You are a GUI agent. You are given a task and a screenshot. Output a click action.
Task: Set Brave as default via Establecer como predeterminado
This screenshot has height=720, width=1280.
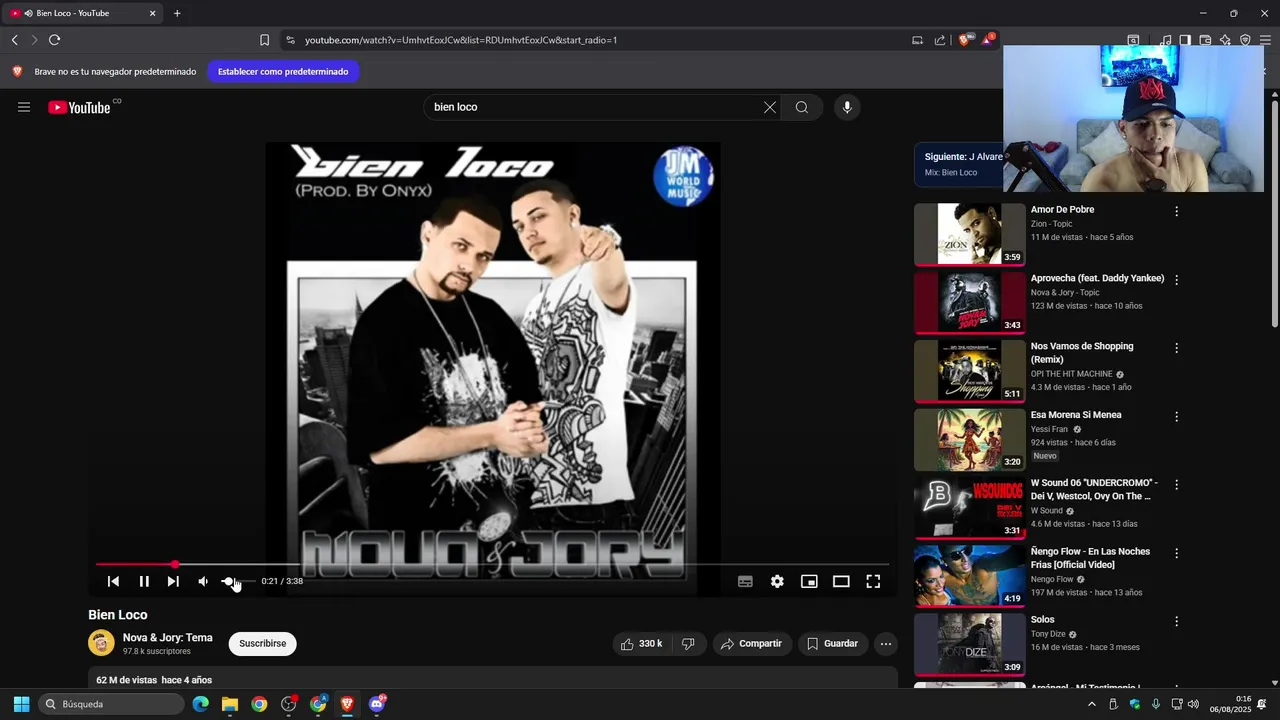[283, 72]
